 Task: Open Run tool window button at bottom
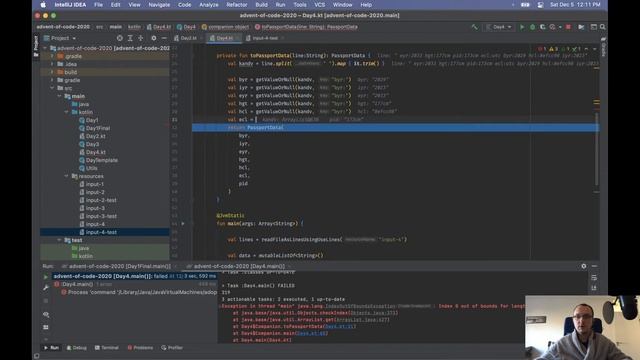51,348
